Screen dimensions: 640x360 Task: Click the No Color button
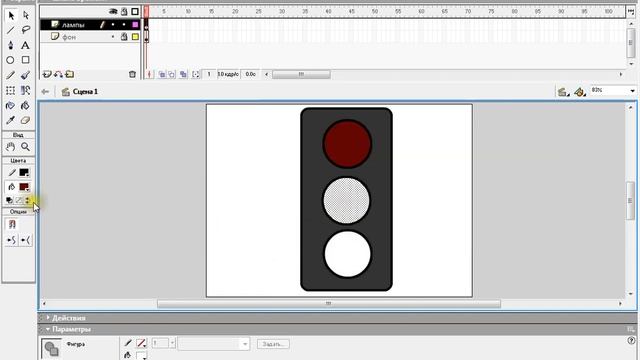pos(18,200)
